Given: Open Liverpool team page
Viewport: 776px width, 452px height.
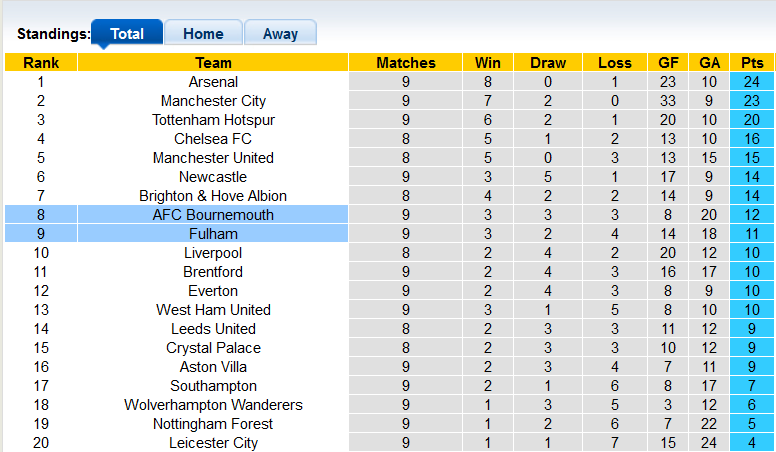Looking at the screenshot, I should pos(213,253).
